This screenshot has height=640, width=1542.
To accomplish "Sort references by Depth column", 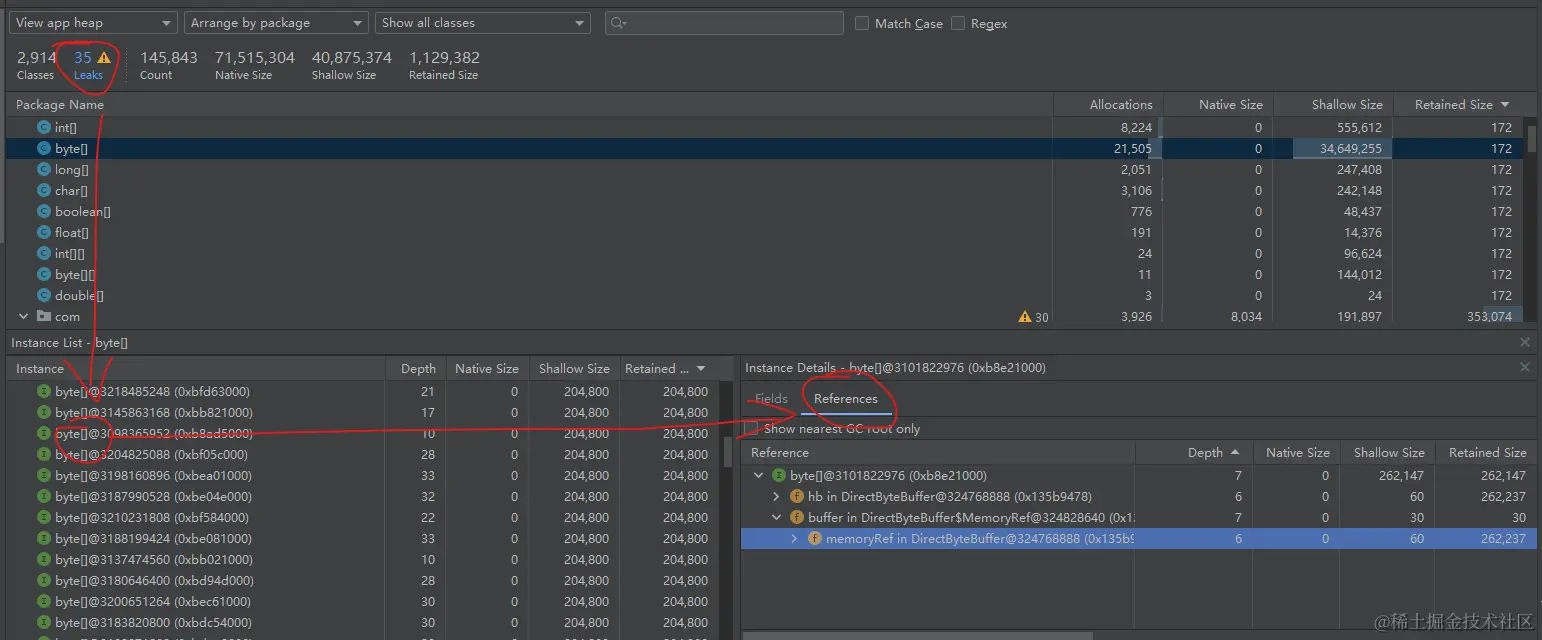I will point(1213,452).
